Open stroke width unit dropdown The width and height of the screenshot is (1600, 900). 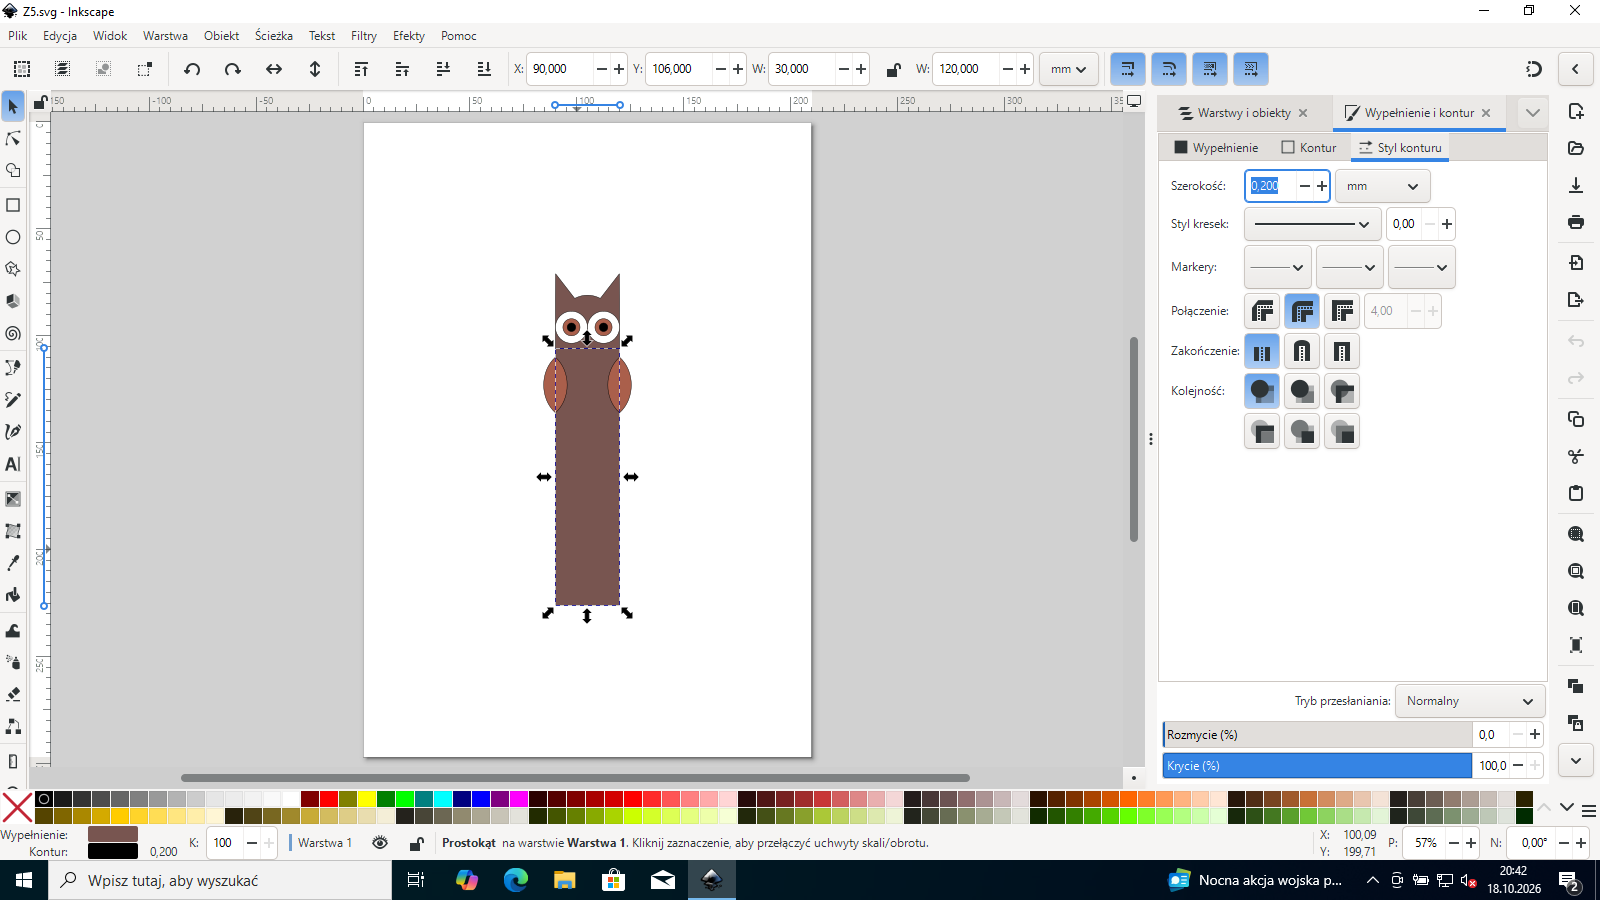coord(1383,186)
